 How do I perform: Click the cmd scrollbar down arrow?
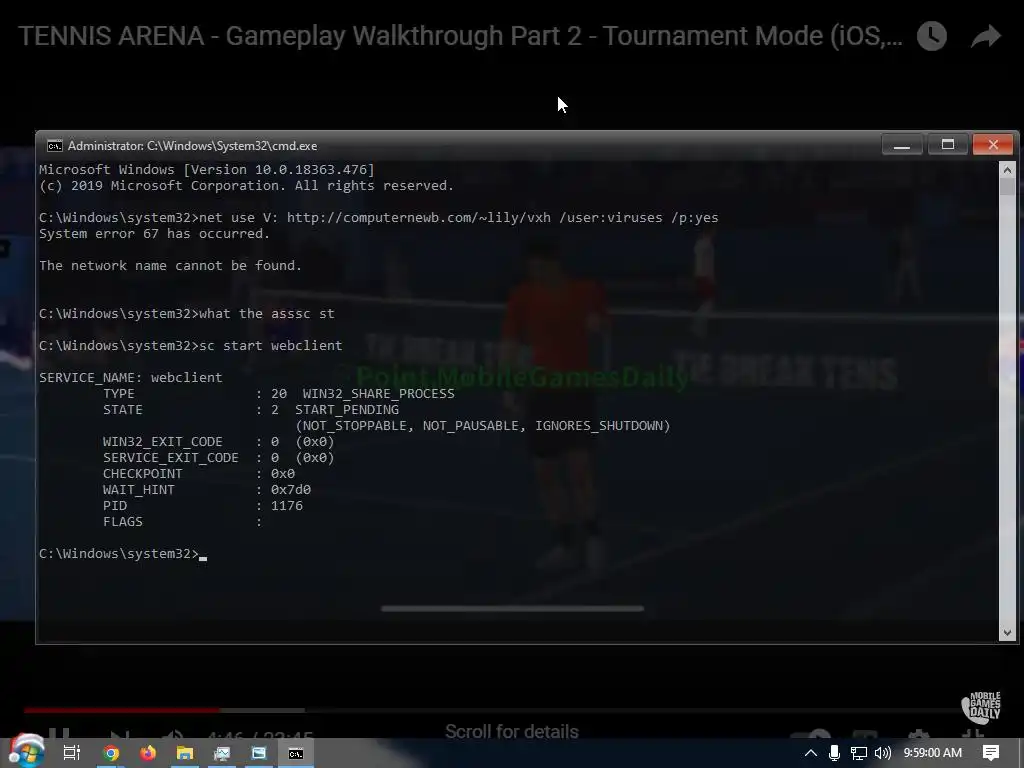[x=1007, y=632]
